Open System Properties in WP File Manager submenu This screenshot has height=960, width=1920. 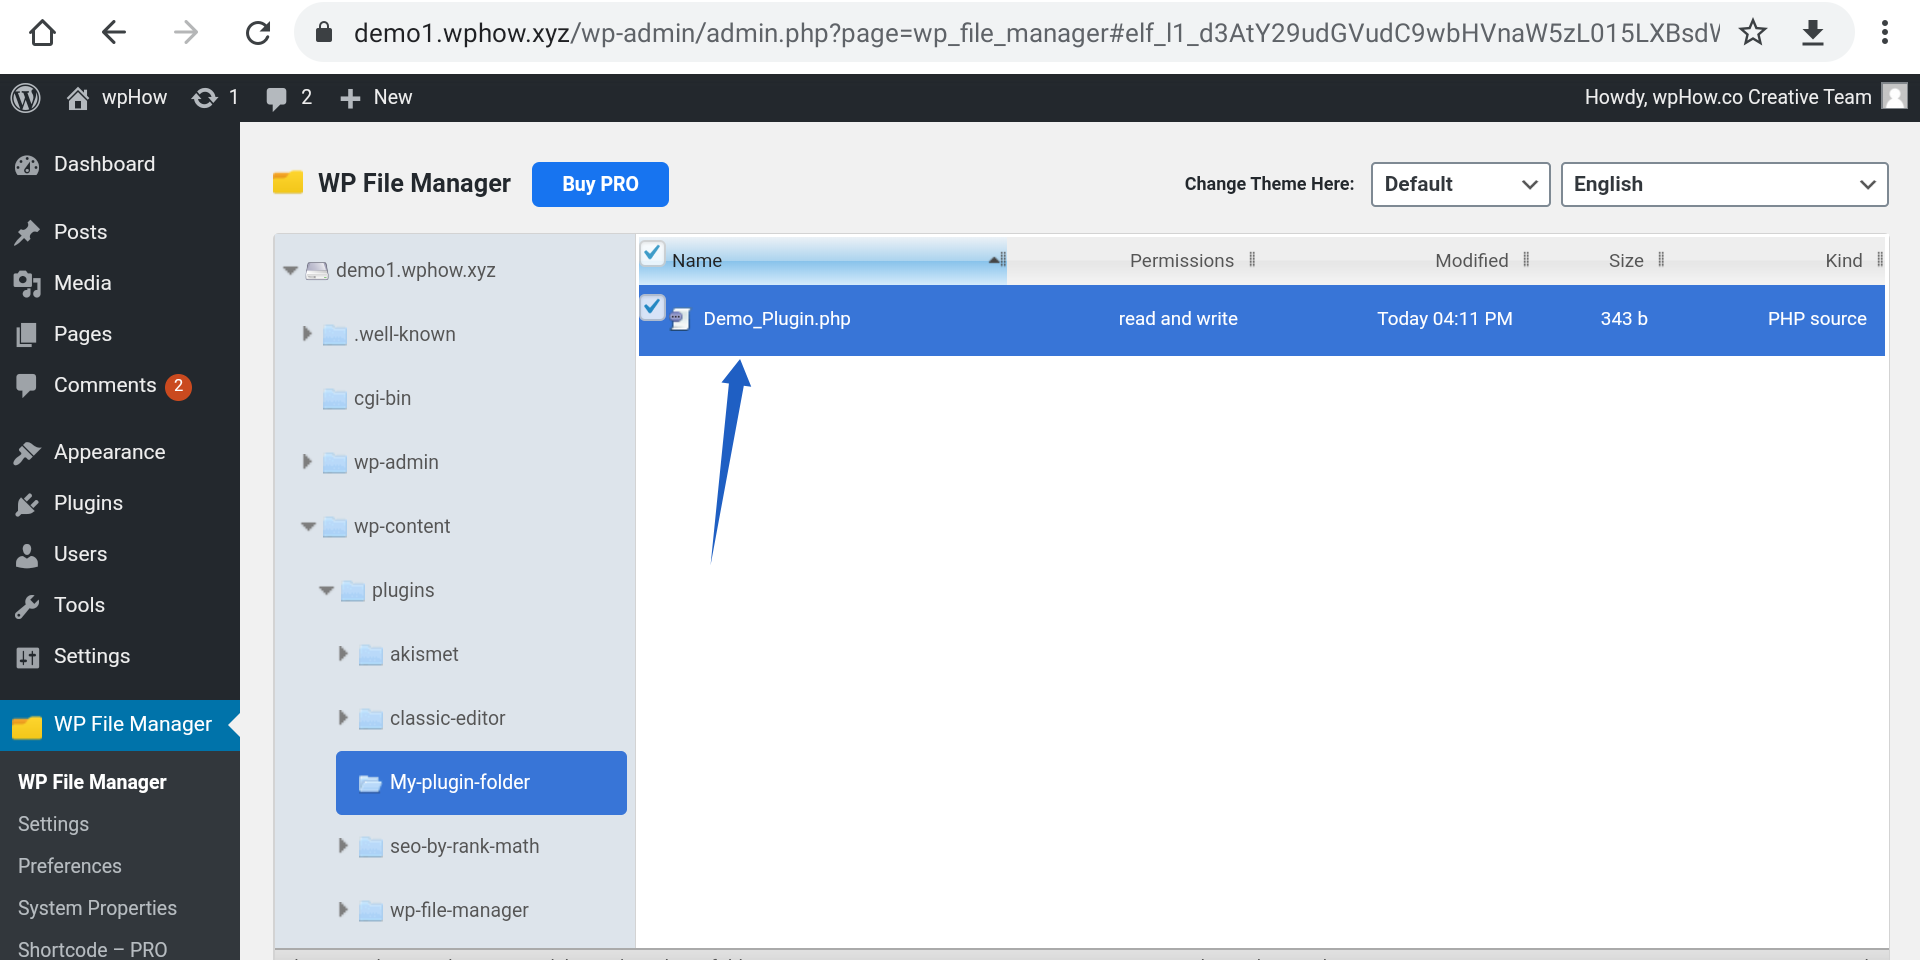click(x=96, y=908)
